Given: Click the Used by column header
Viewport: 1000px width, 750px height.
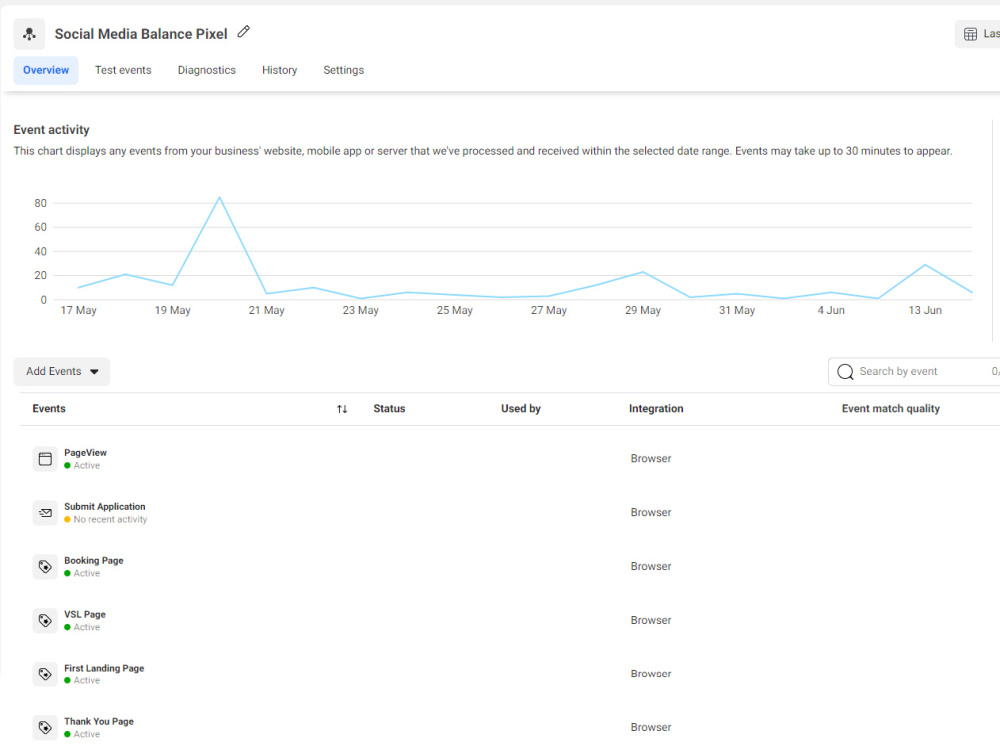Looking at the screenshot, I should pos(520,409).
